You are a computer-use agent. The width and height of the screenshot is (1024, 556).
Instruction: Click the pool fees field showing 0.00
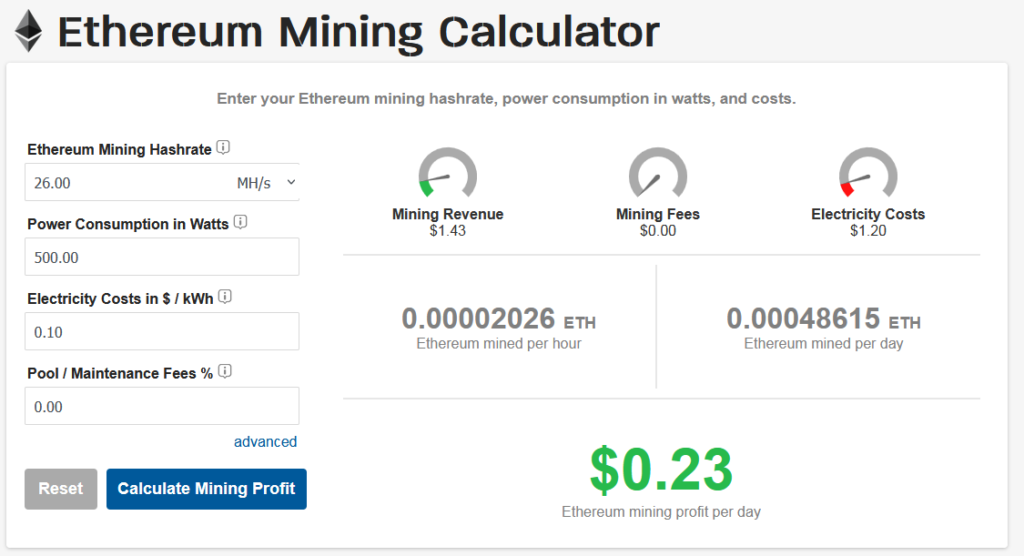(162, 407)
